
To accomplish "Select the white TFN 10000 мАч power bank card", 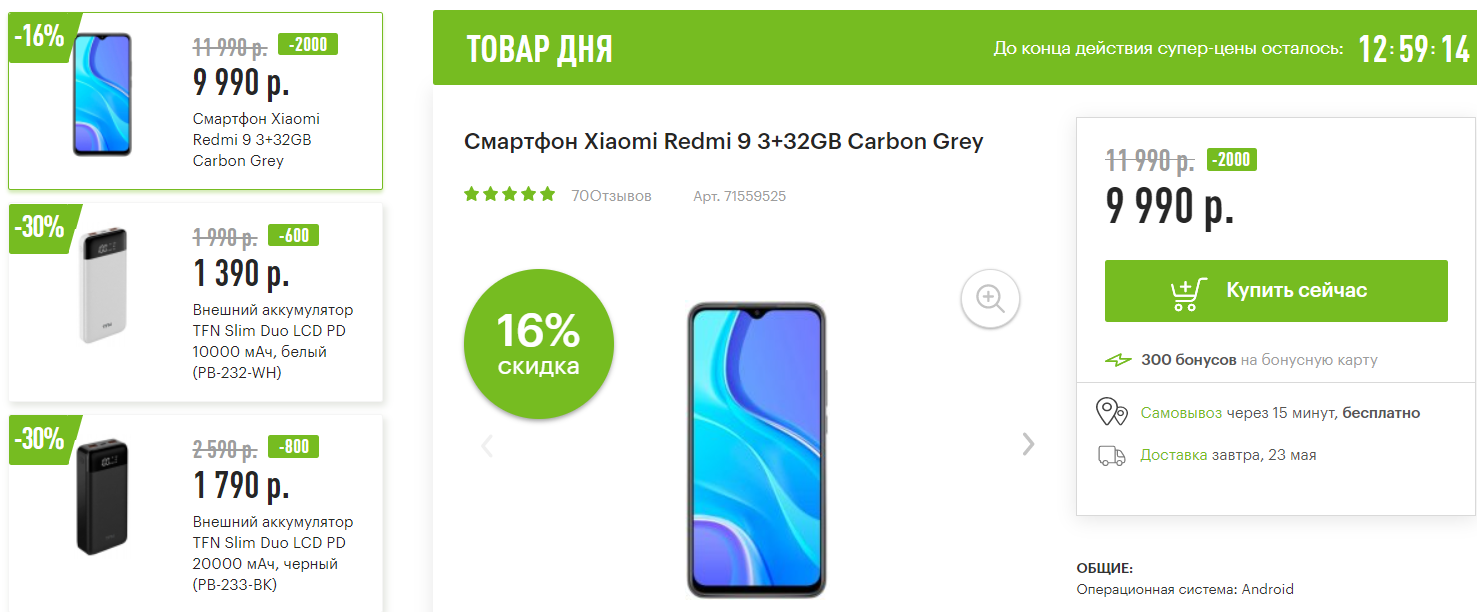I will pos(196,302).
